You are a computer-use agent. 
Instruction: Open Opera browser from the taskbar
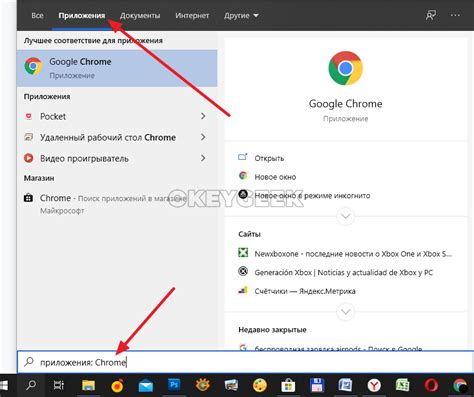(x=431, y=386)
